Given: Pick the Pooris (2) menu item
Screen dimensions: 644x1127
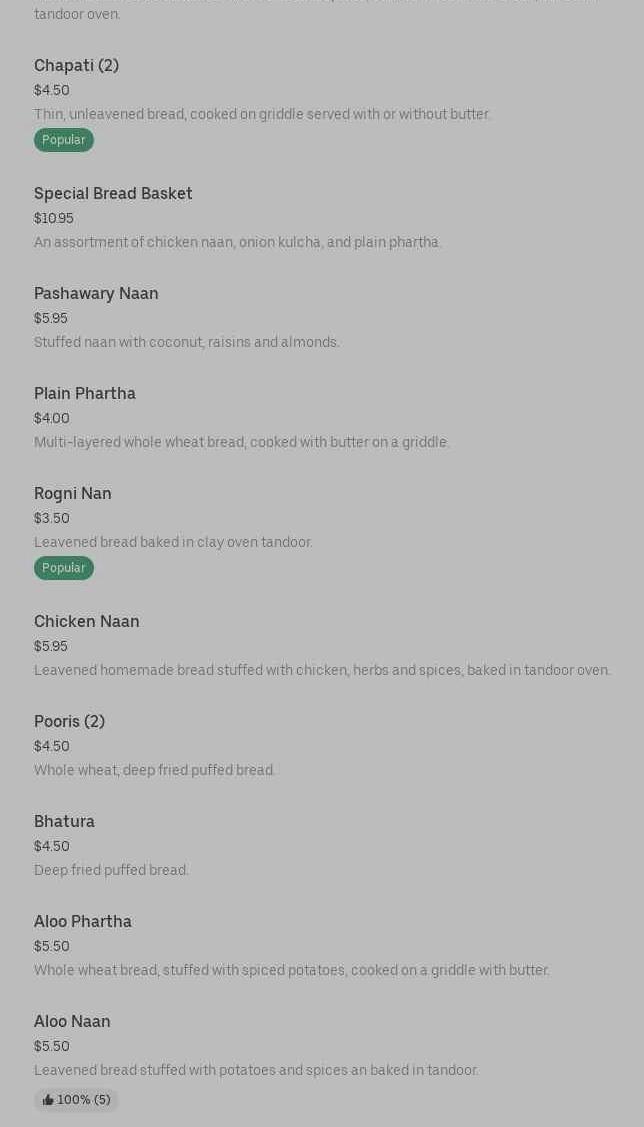Looking at the screenshot, I should [x=69, y=722].
